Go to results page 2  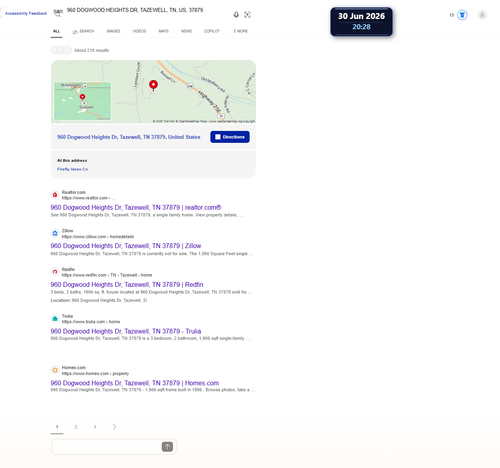click(76, 427)
